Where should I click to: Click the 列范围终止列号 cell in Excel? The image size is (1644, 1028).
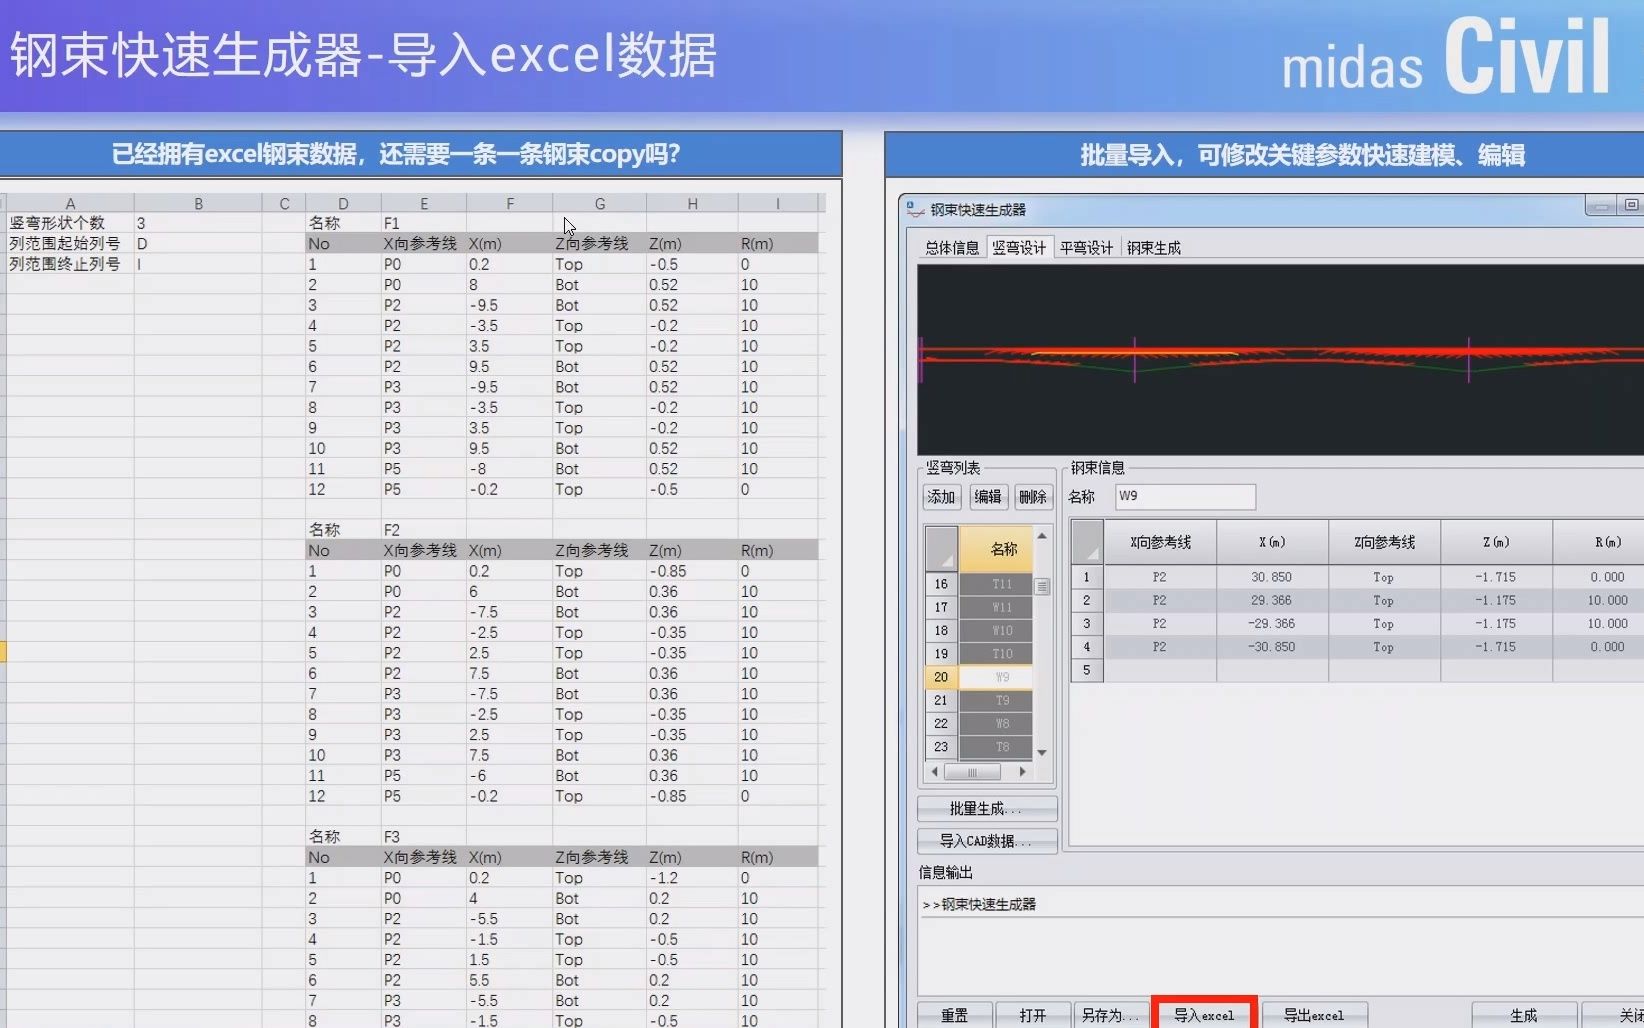(x=70, y=264)
